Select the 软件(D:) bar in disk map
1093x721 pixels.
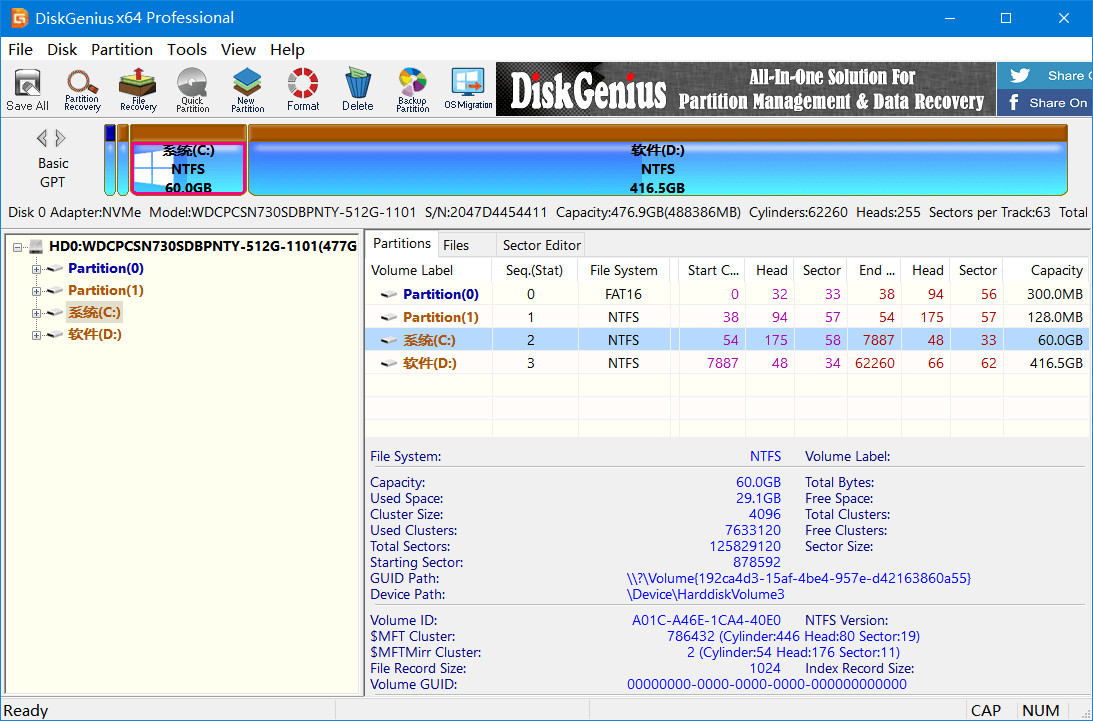click(x=657, y=168)
